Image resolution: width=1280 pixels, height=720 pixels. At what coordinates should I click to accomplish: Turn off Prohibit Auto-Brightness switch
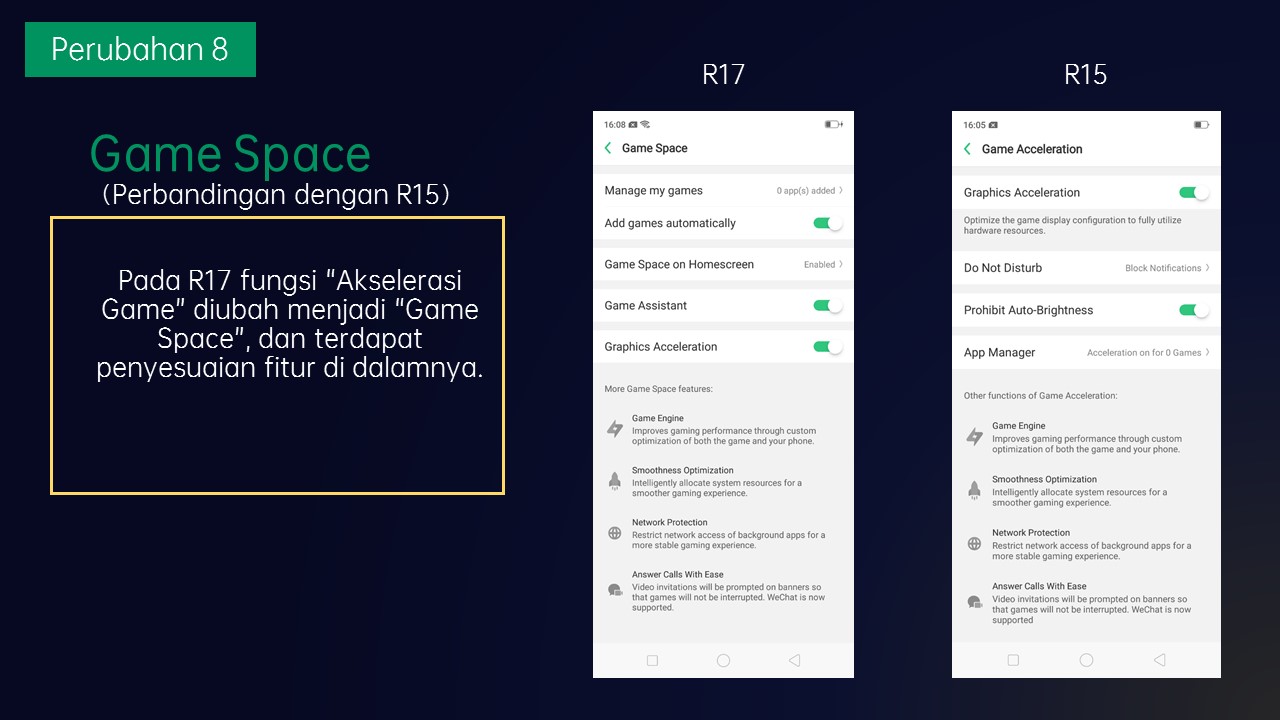click(1193, 310)
